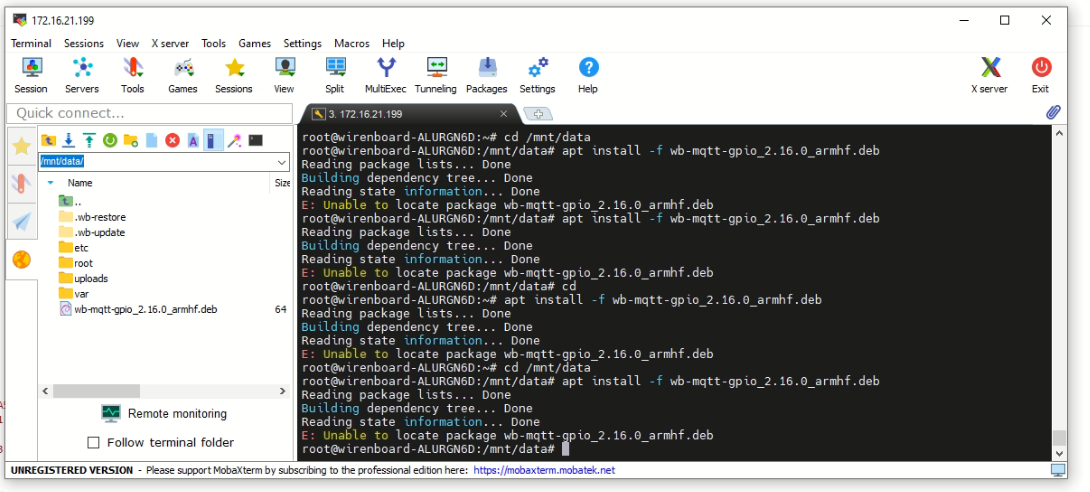Open the Tools menu
Image resolution: width=1090 pixels, height=492 pixels.
coord(213,43)
